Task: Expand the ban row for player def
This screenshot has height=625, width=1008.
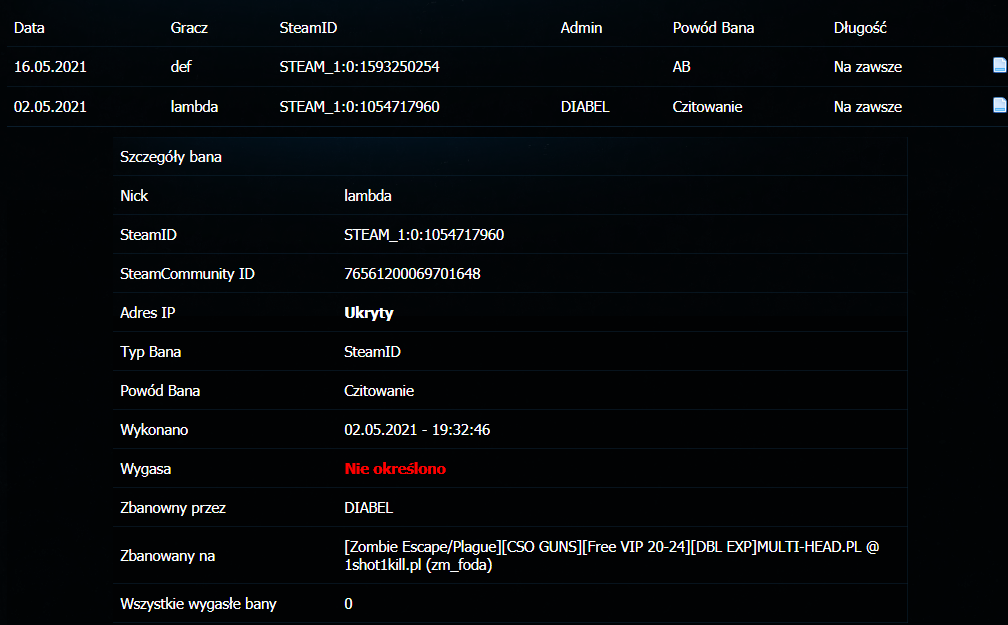Action: click(x=181, y=67)
